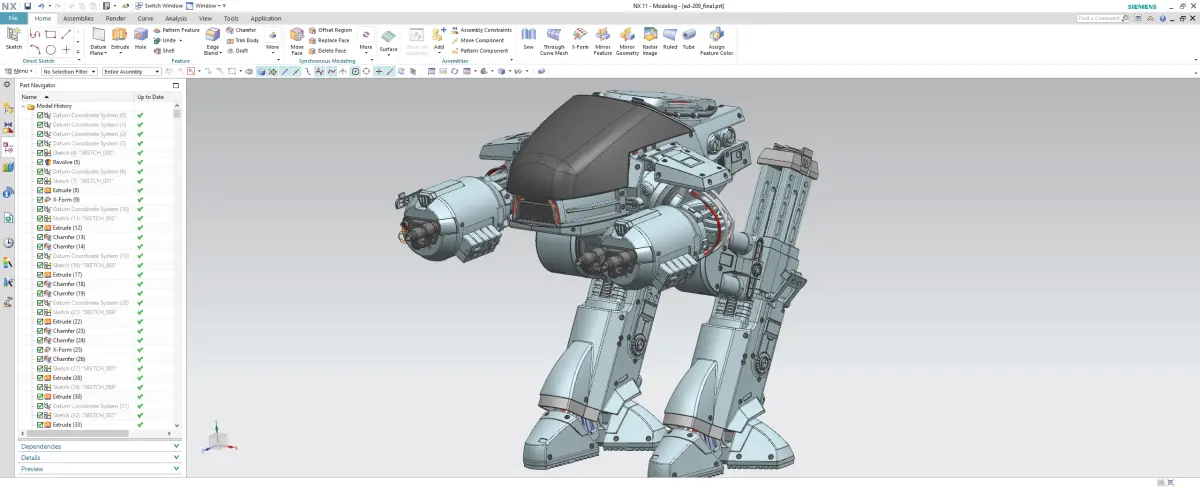
Task: Toggle checkbox for Extrude (22)
Action: tap(40, 321)
